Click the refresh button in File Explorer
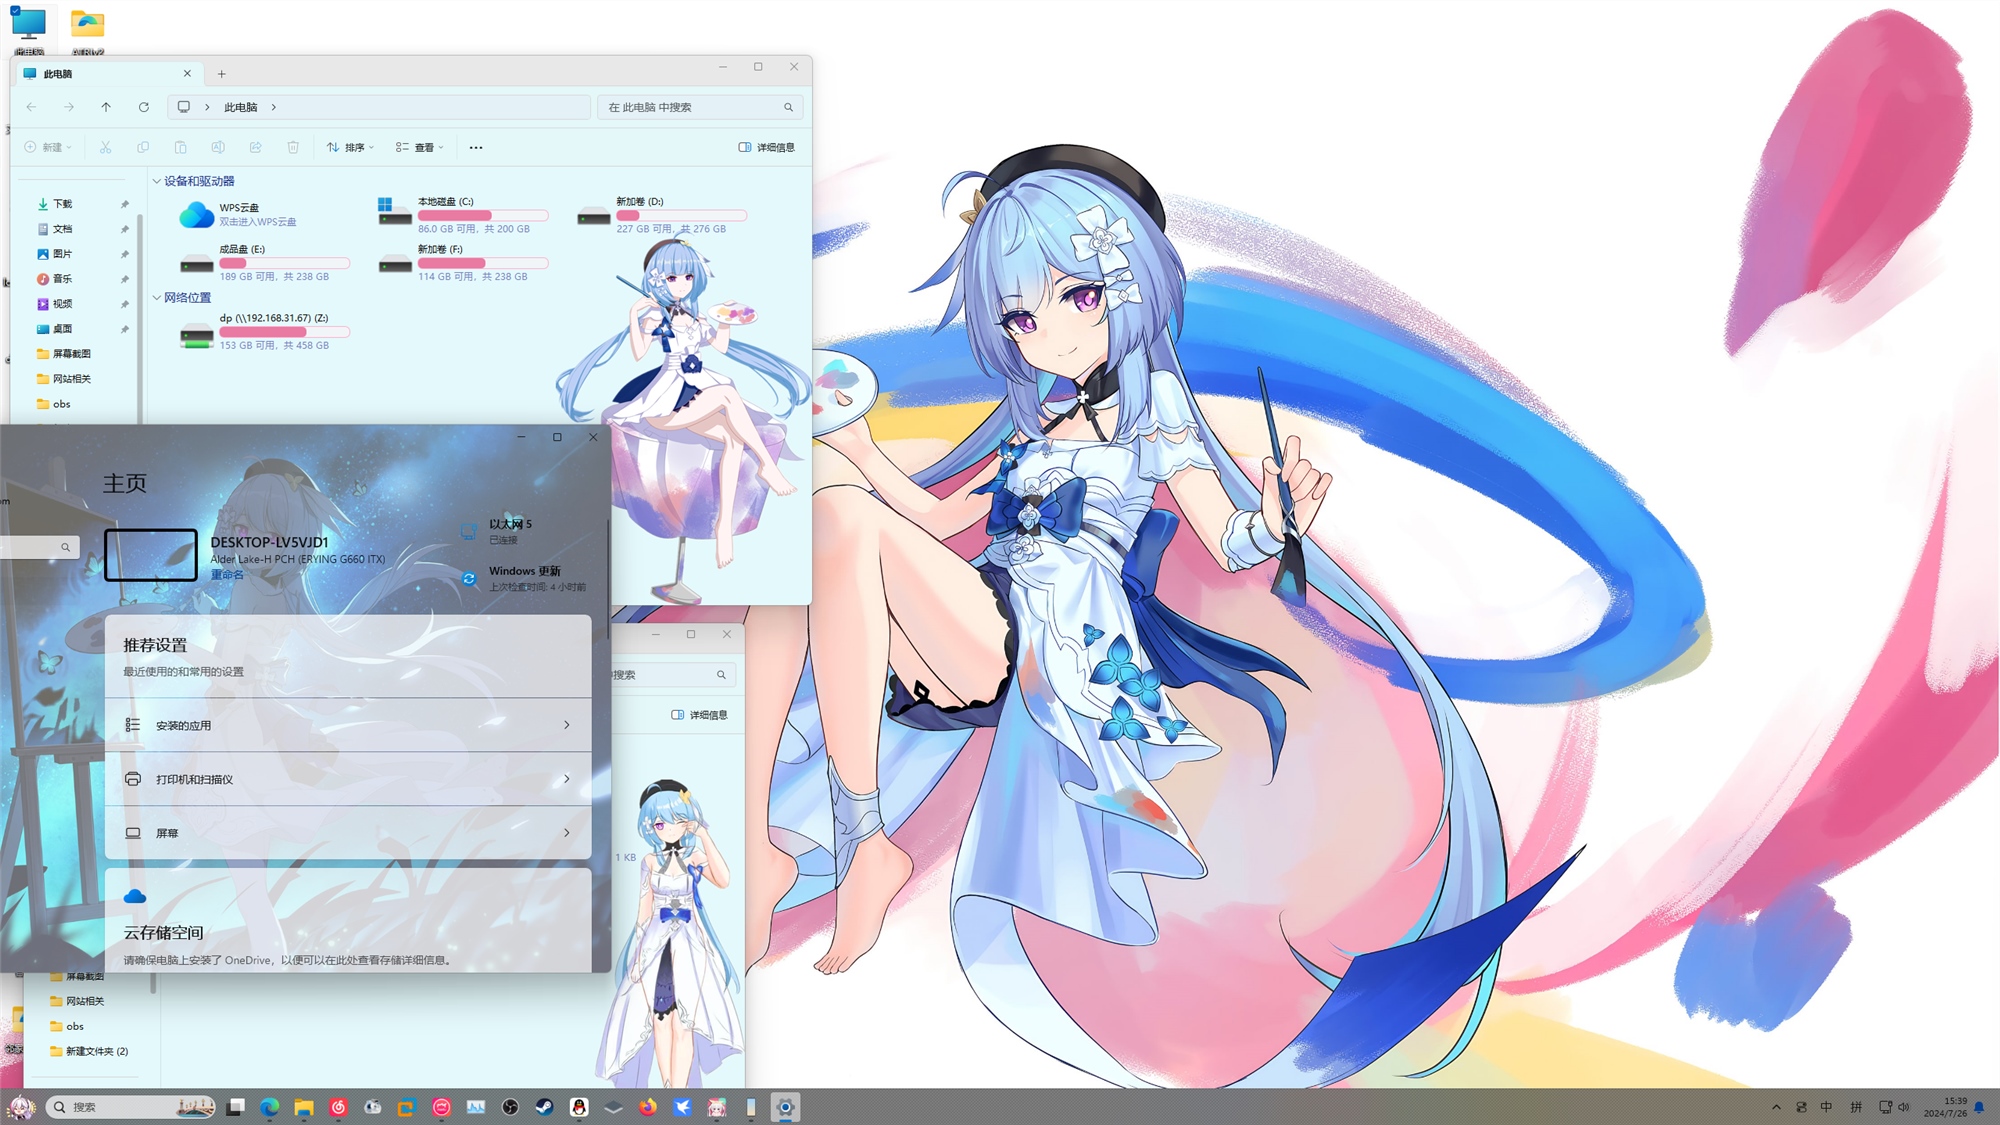 coord(144,107)
